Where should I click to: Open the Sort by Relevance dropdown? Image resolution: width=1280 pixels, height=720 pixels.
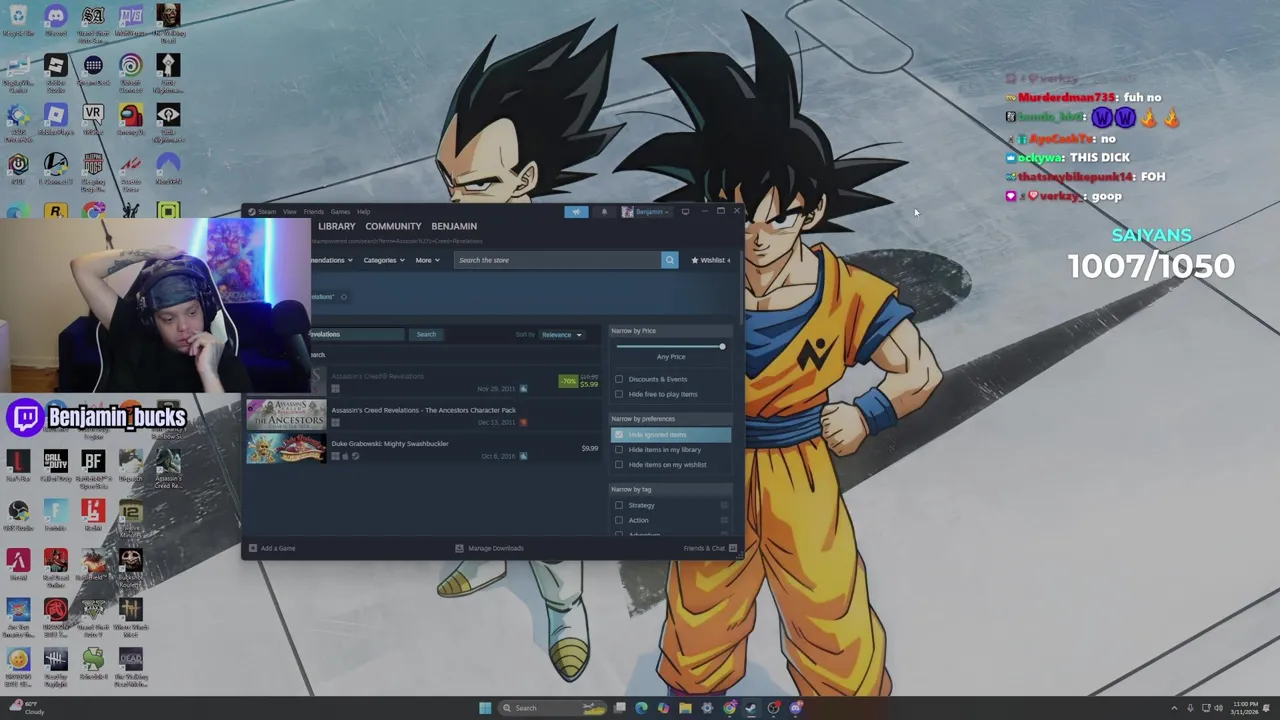coord(561,335)
